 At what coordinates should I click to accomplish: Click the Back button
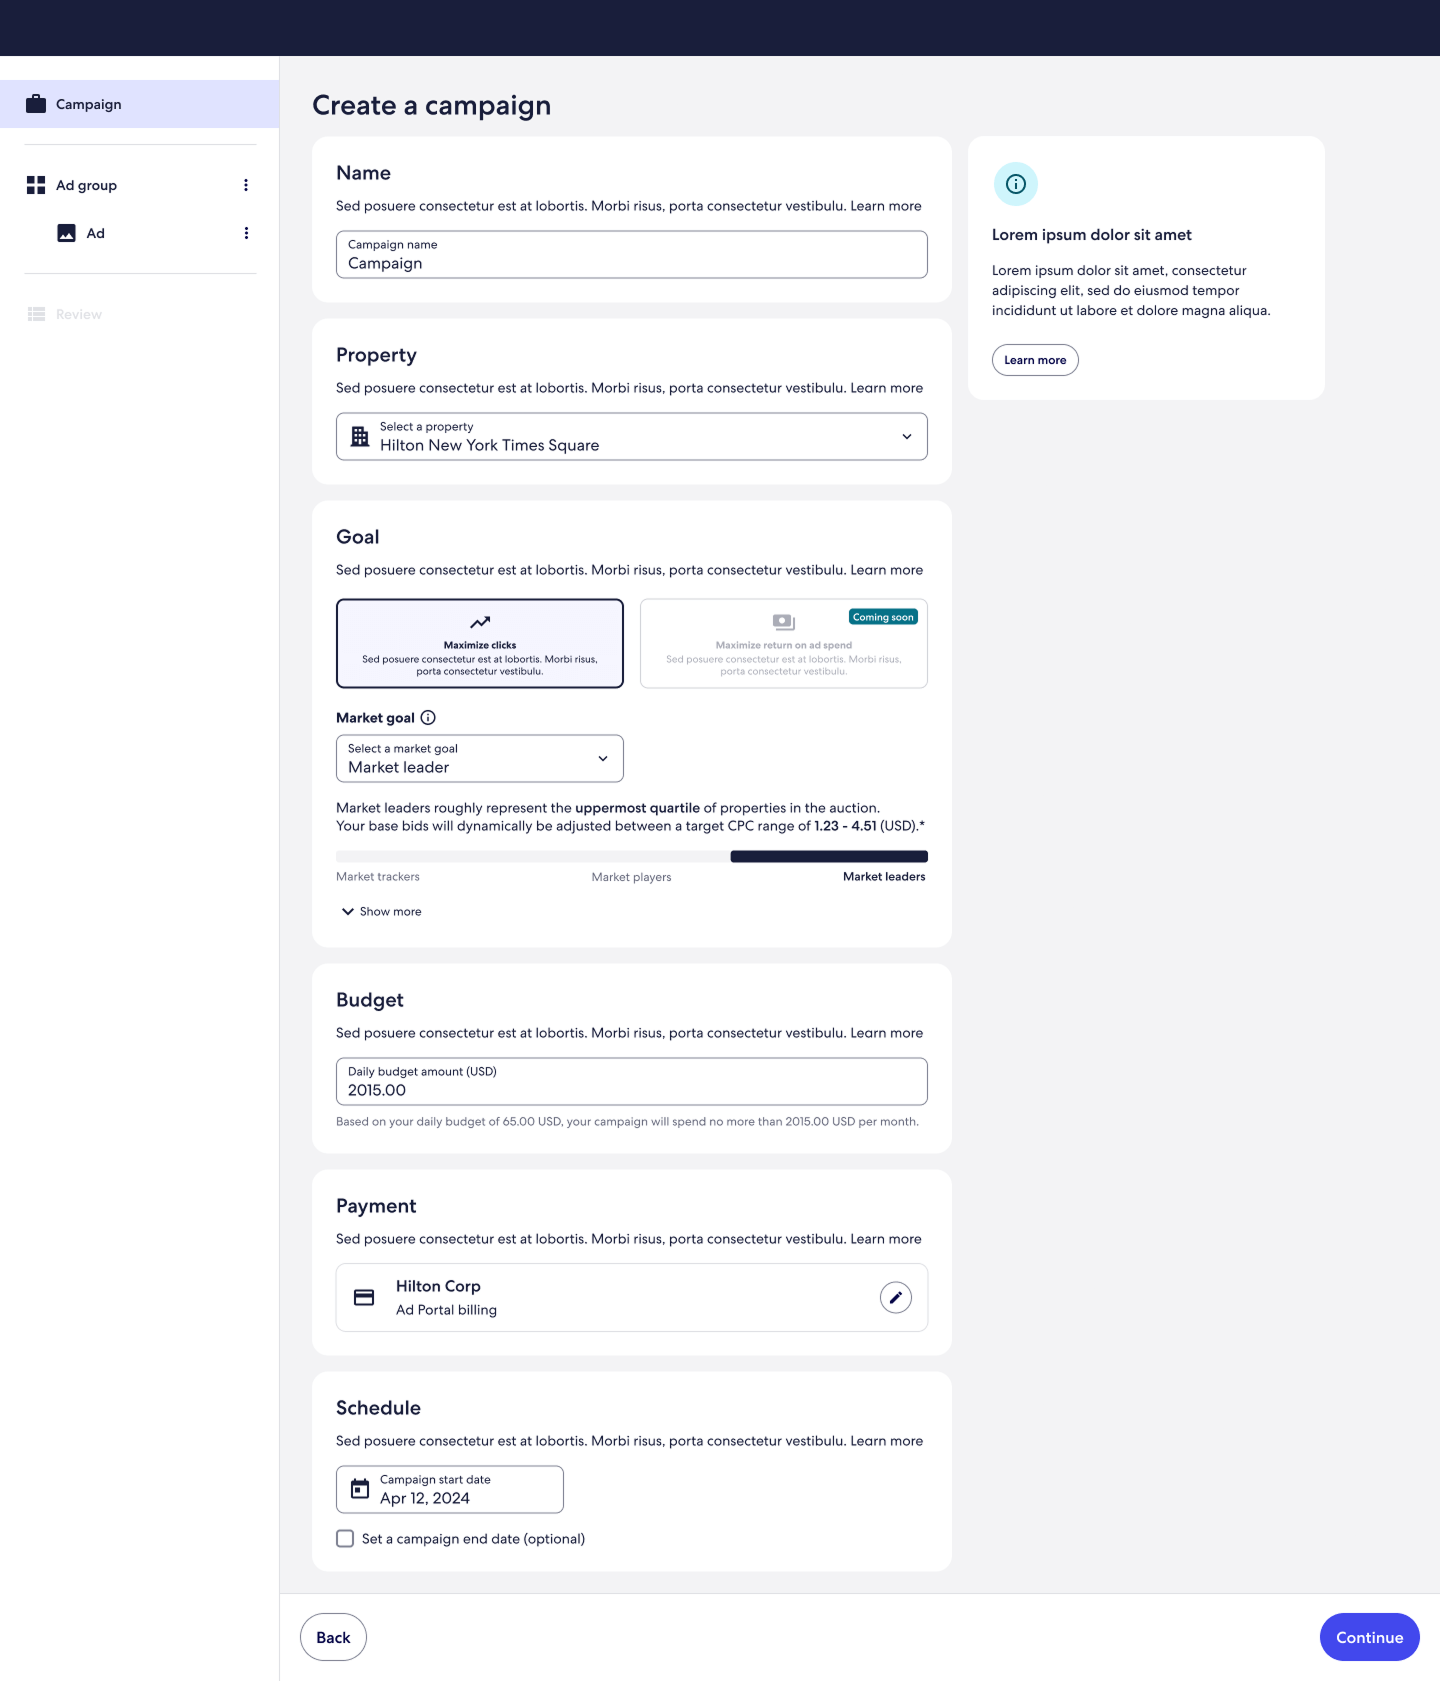click(333, 1637)
